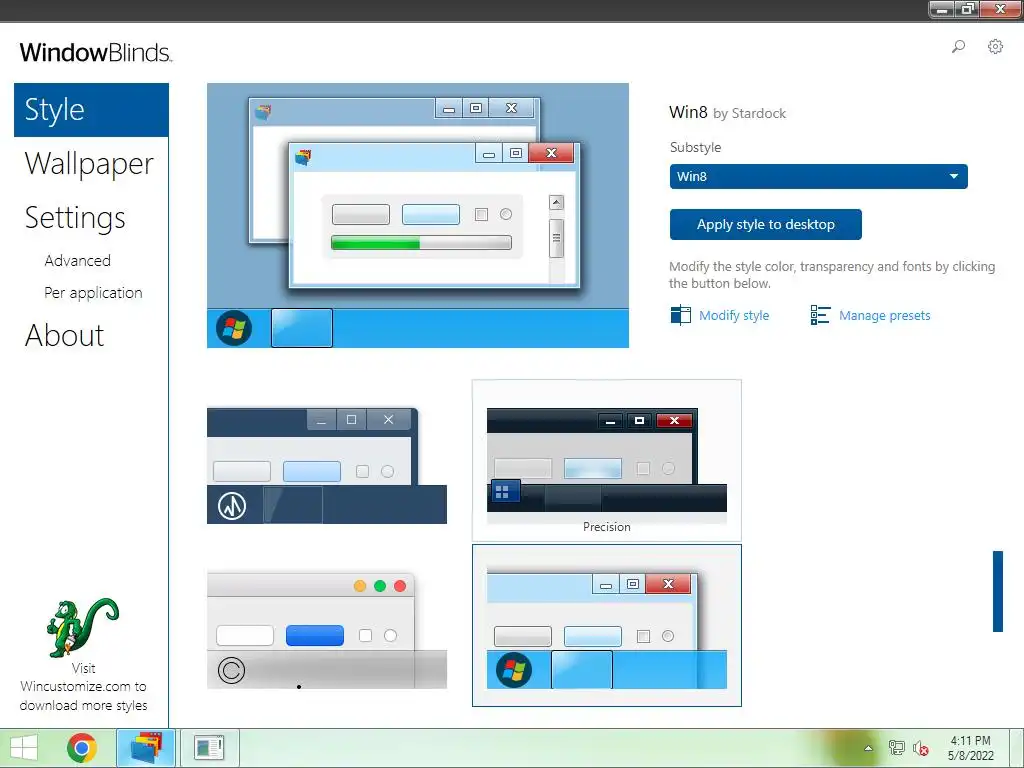This screenshot has width=1024, height=768.
Task: Close the WindowBlinds window
Action: coord(1000,9)
